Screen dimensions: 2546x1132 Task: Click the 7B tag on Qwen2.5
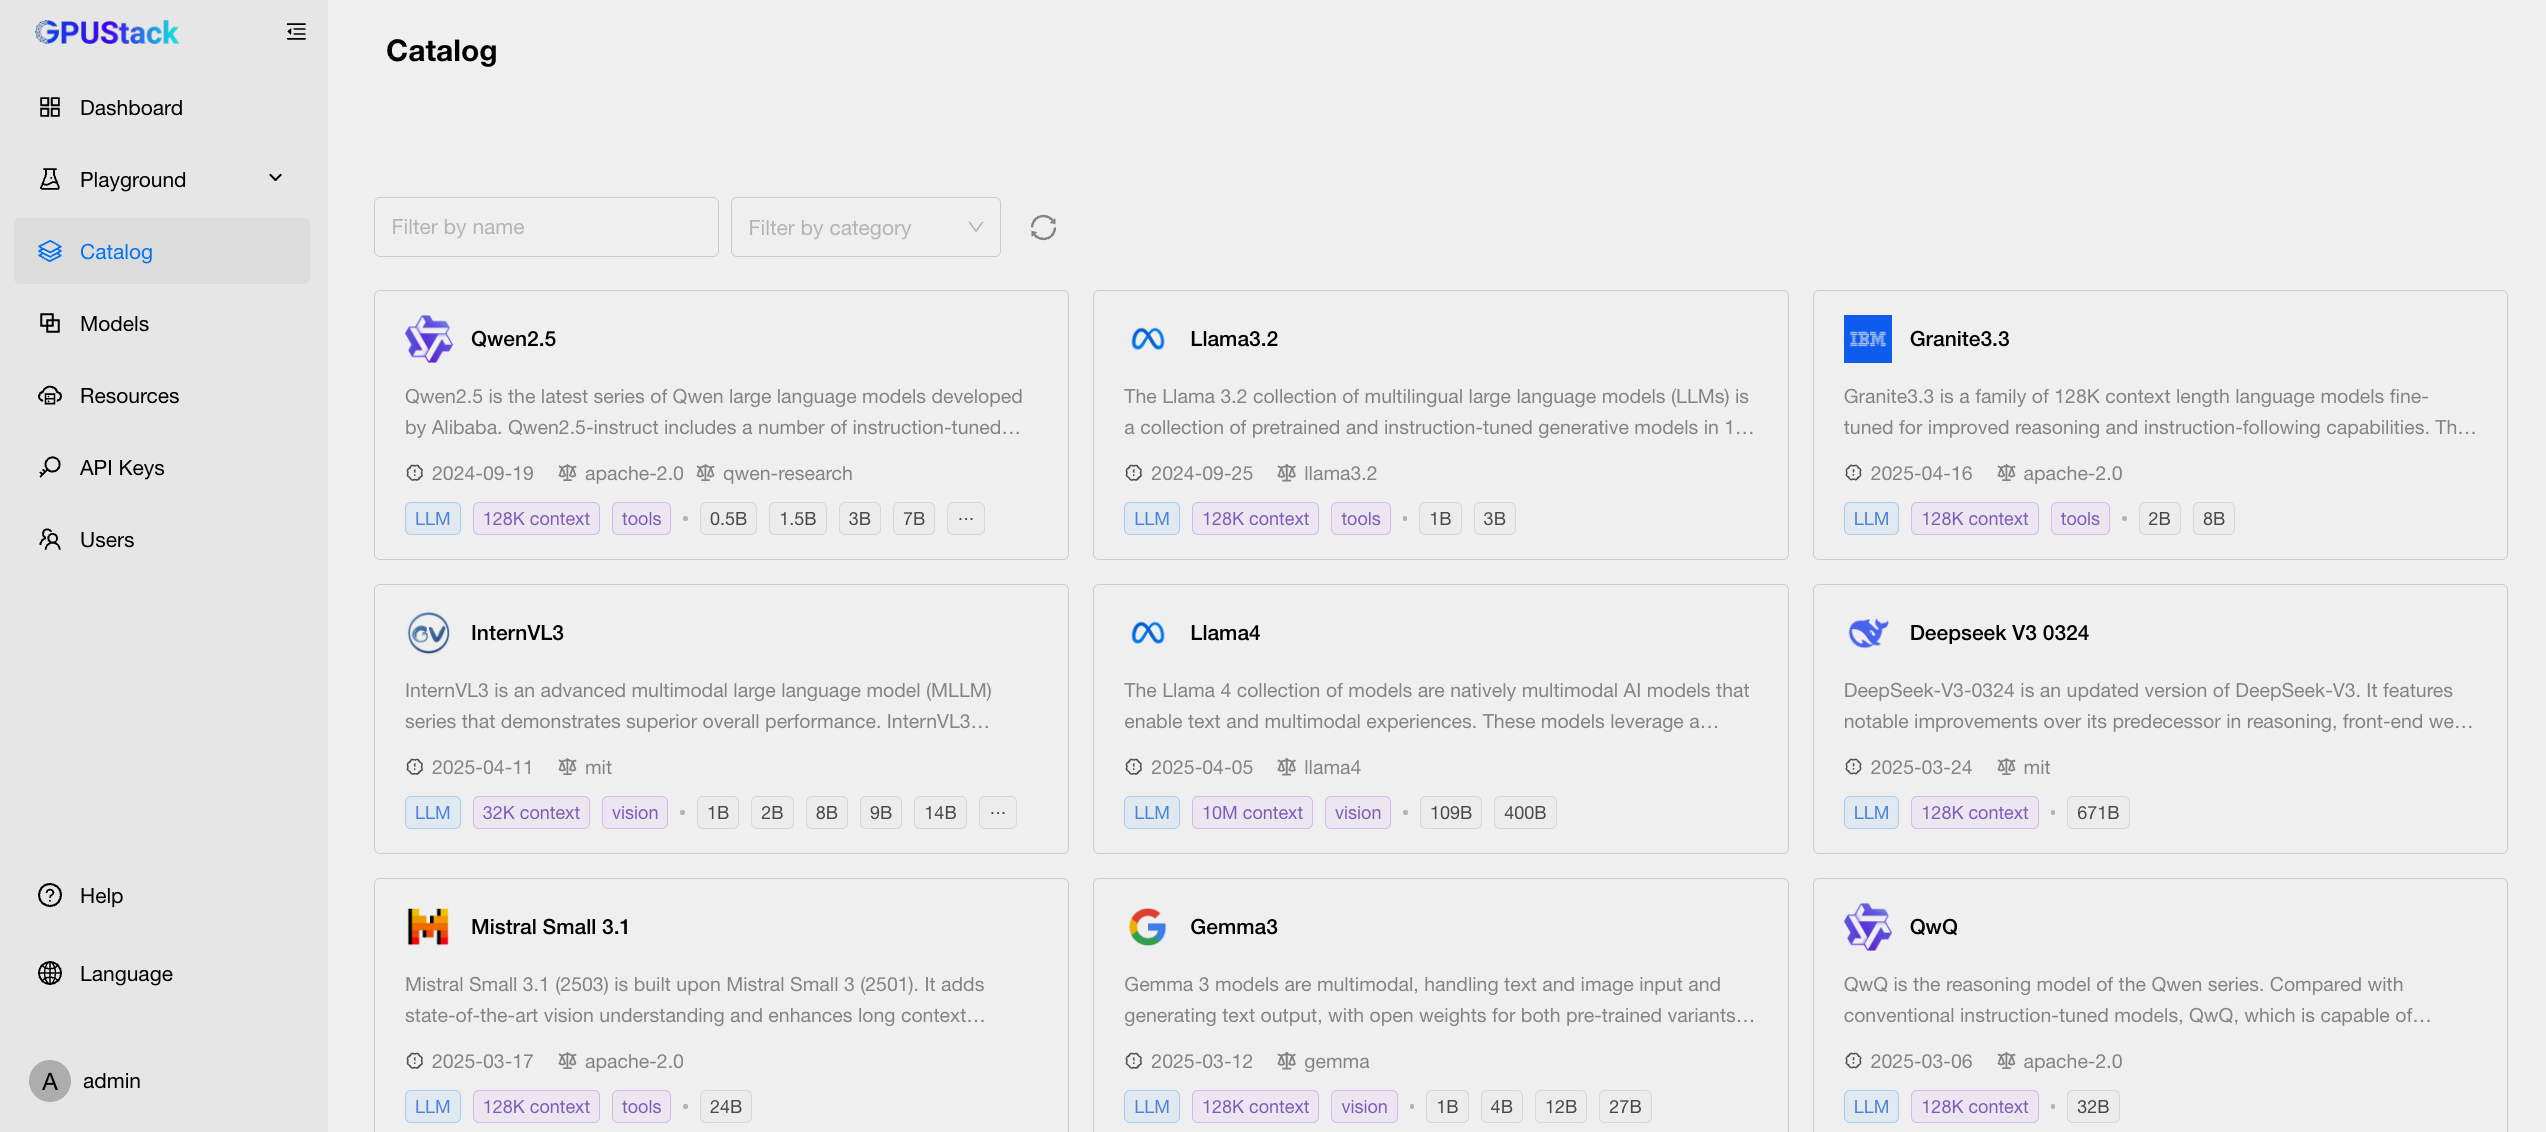coord(914,519)
